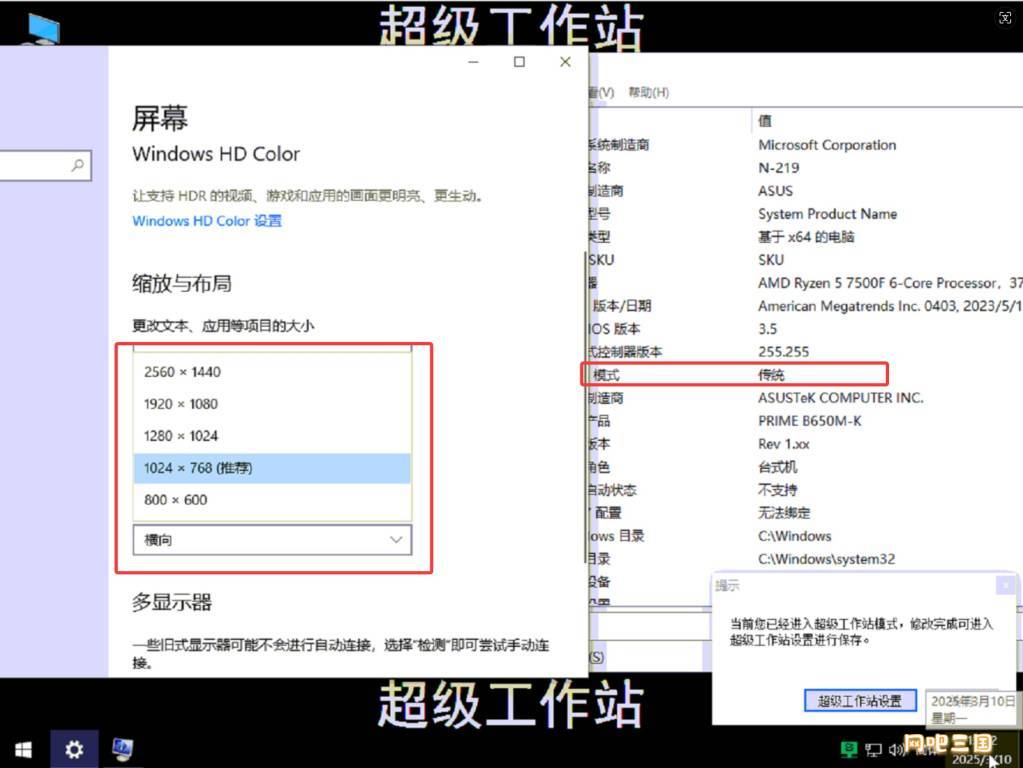Select the 不支持 value
Image resolution: width=1023 pixels, height=768 pixels.
coord(777,489)
